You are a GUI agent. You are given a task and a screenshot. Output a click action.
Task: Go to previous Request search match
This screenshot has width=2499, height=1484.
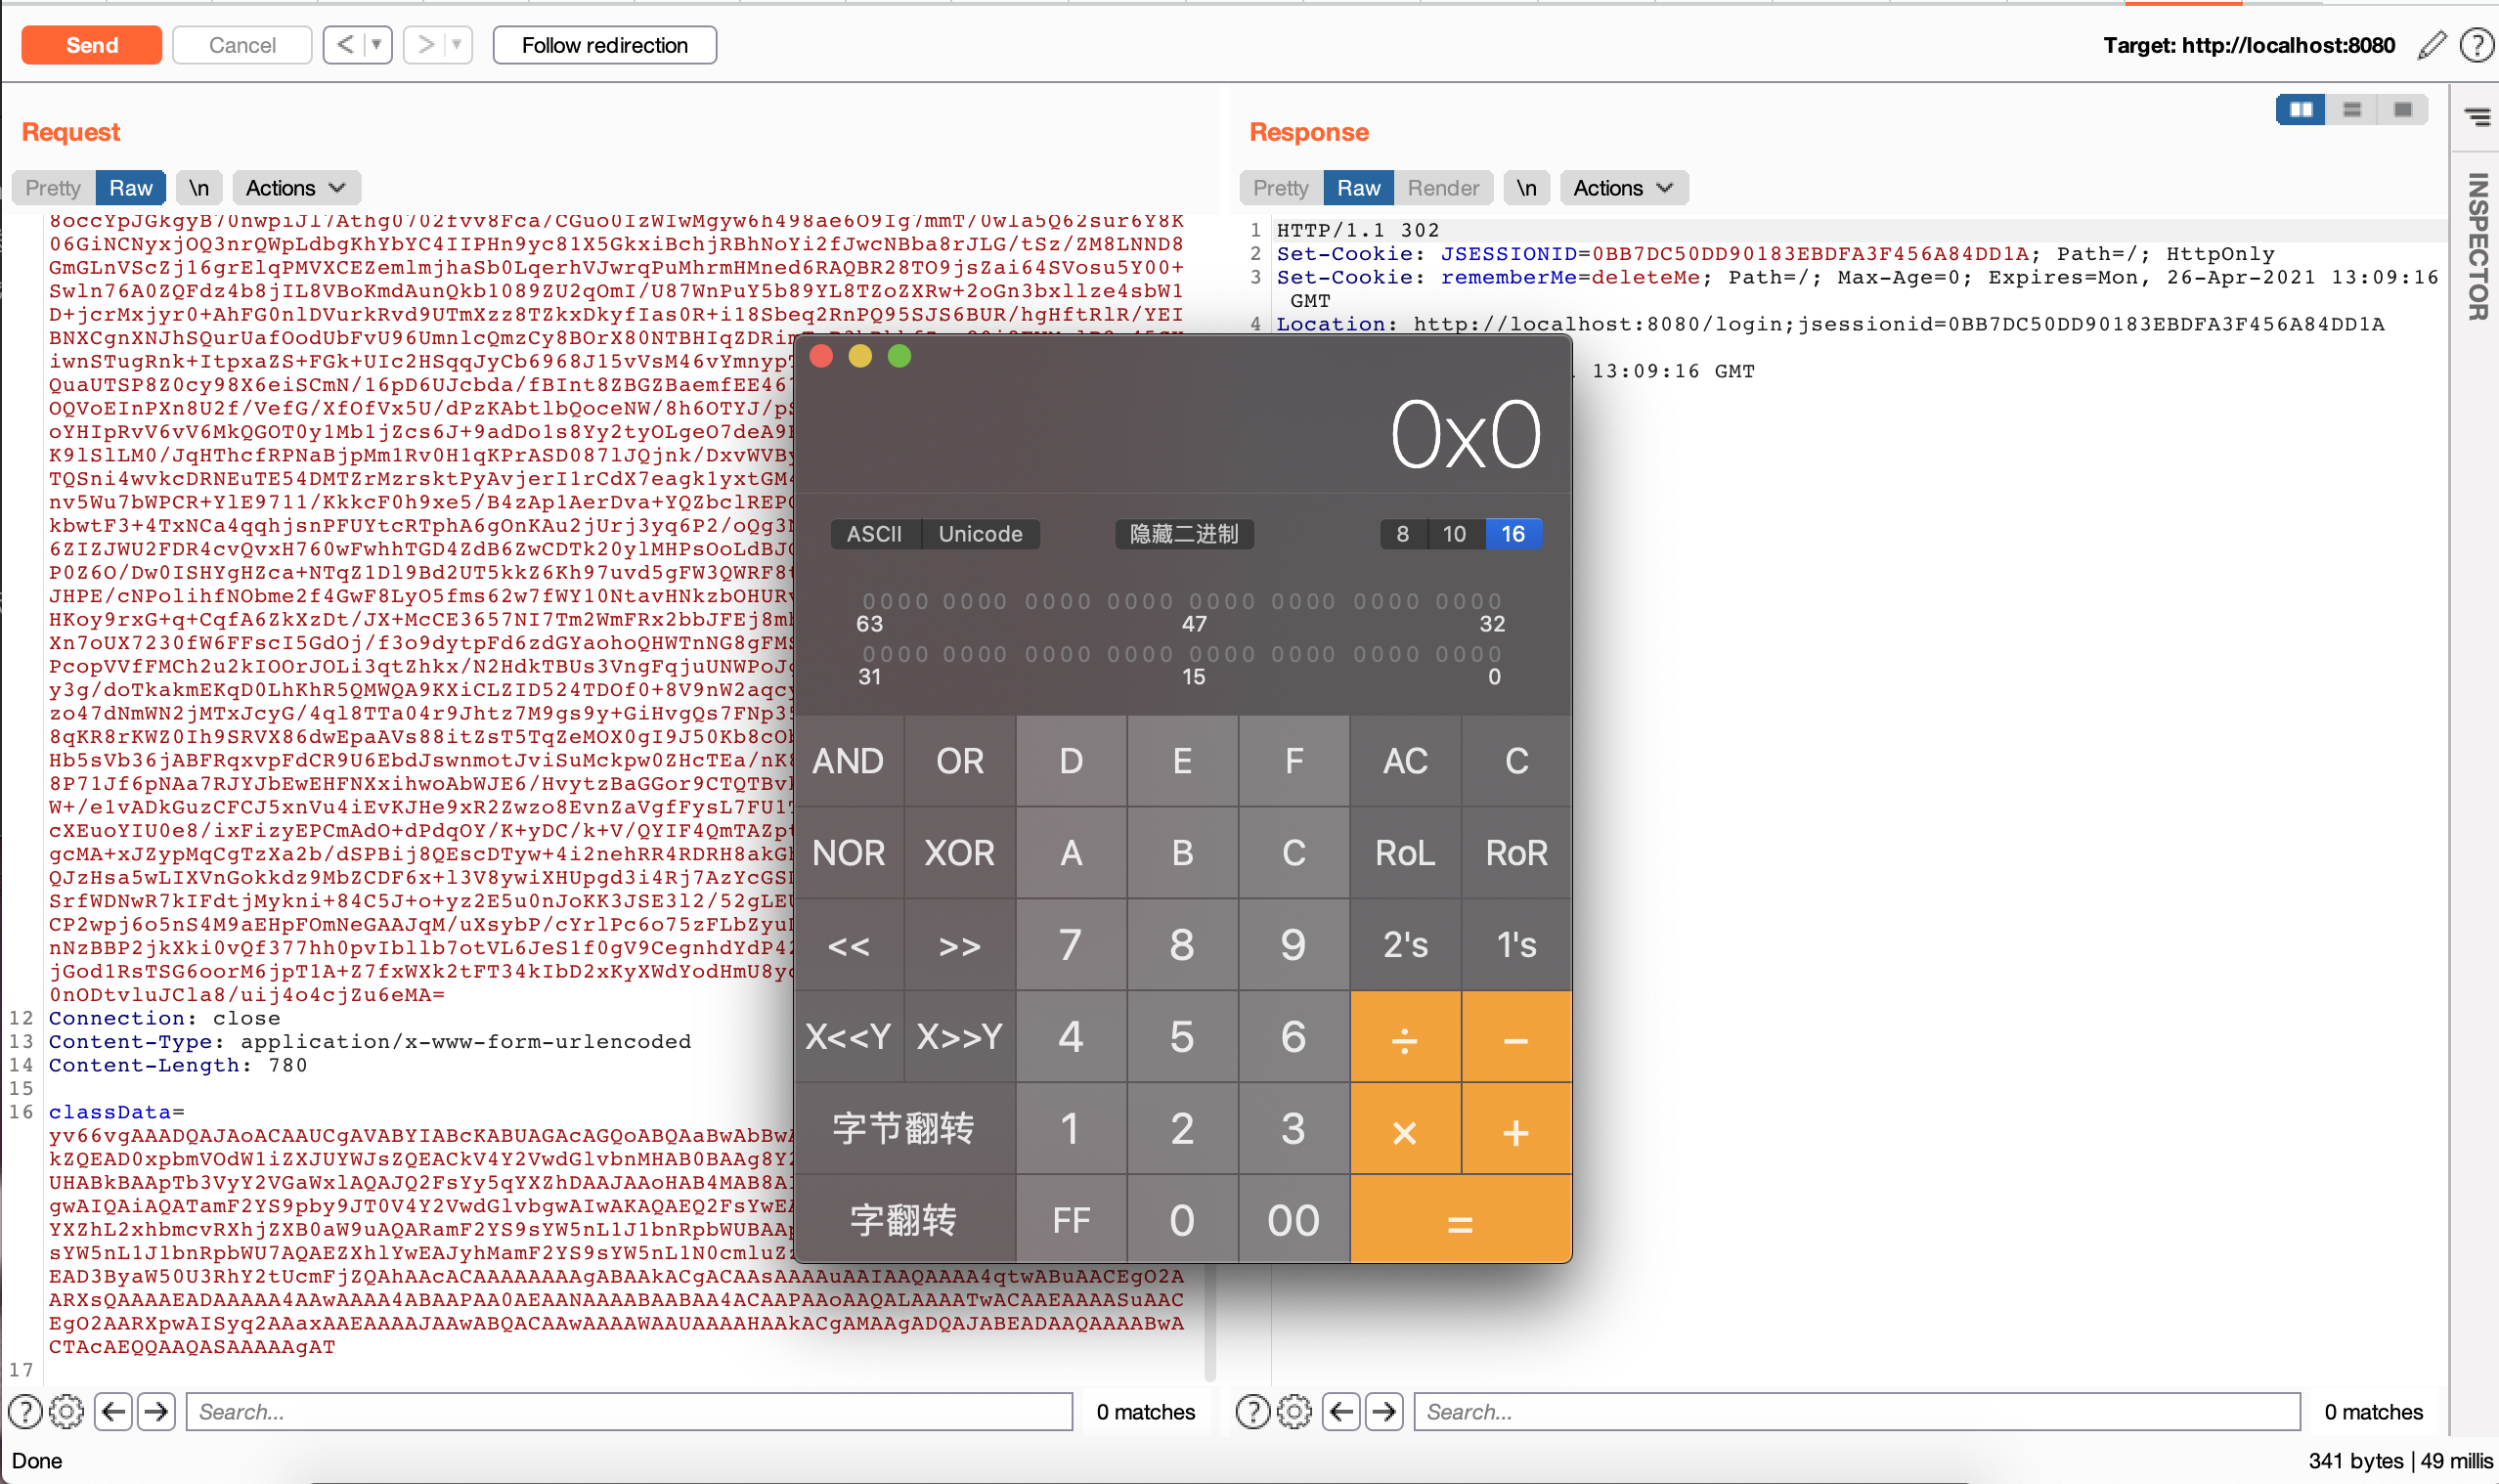pos(114,1411)
